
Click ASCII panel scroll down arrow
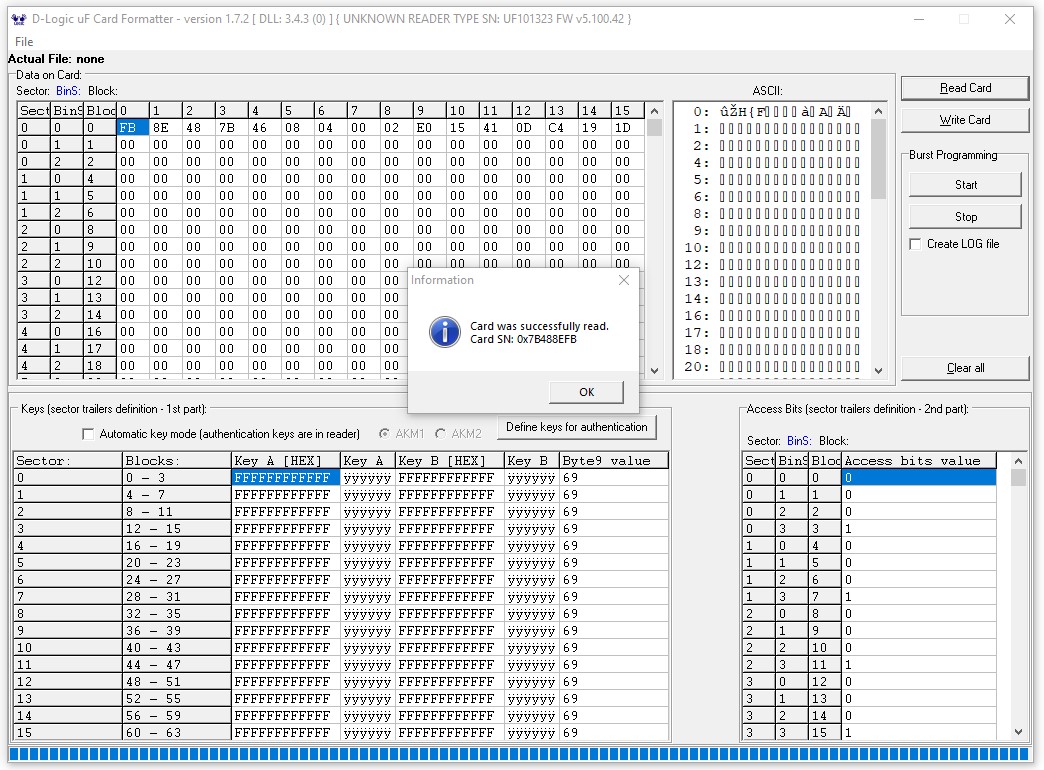click(x=878, y=371)
